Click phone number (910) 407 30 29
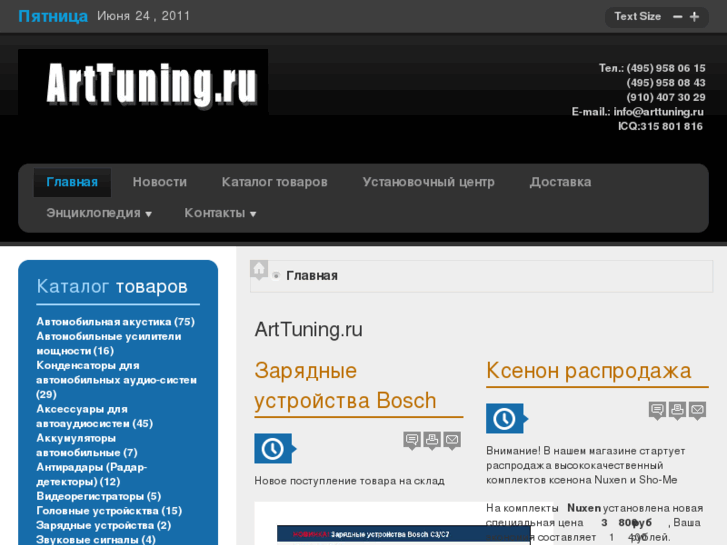The image size is (727, 545). click(x=666, y=97)
